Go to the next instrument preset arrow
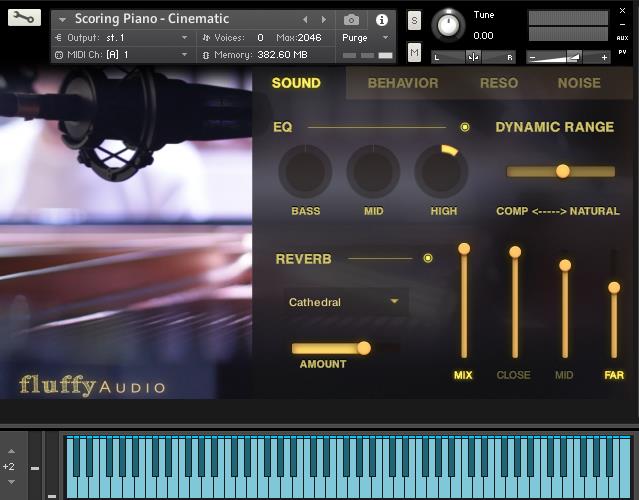The width and height of the screenshot is (639, 500). click(323, 19)
